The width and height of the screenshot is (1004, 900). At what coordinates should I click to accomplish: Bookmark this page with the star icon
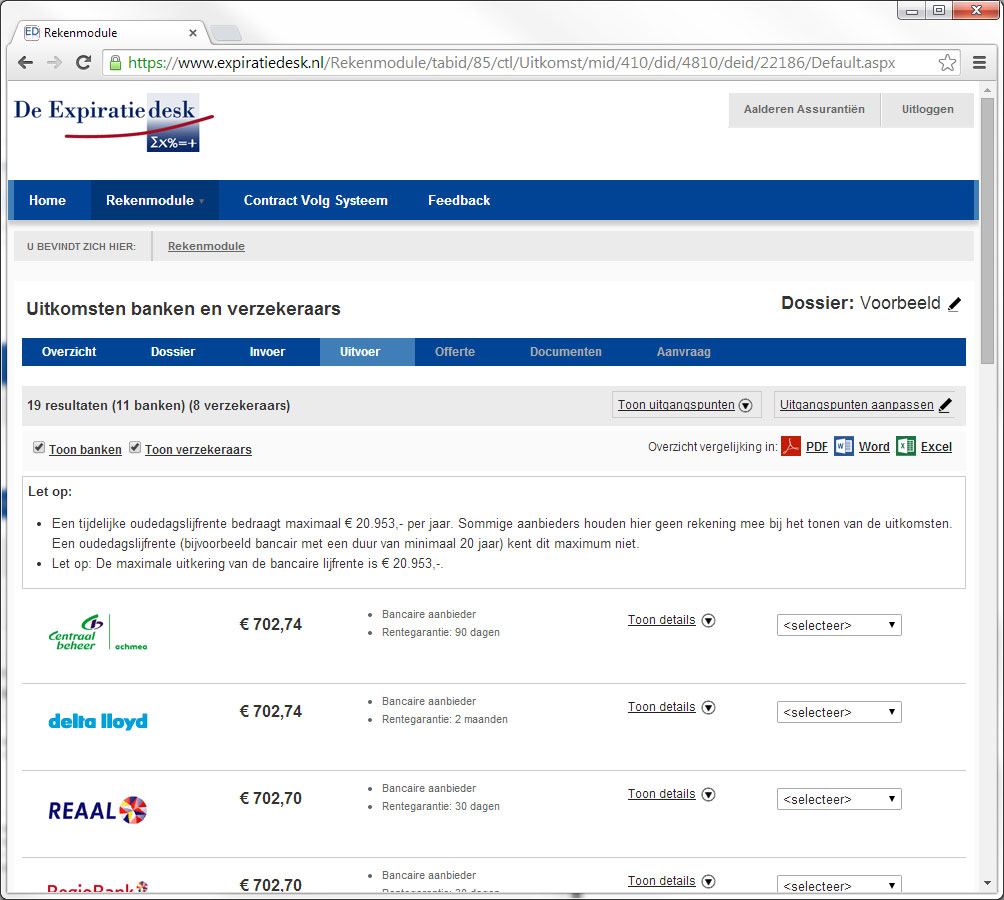[x=947, y=62]
